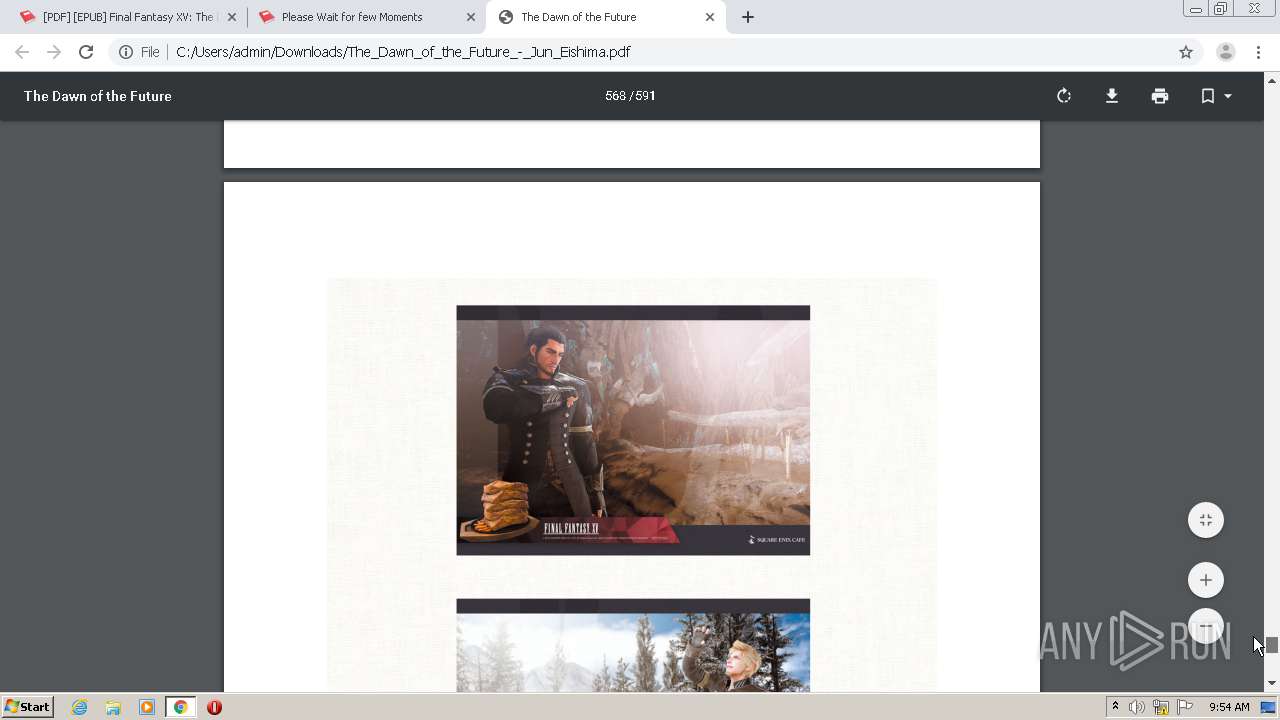Image resolution: width=1280 pixels, height=720 pixels.
Task: Launch Internet Explorer from the taskbar
Action: (79, 707)
